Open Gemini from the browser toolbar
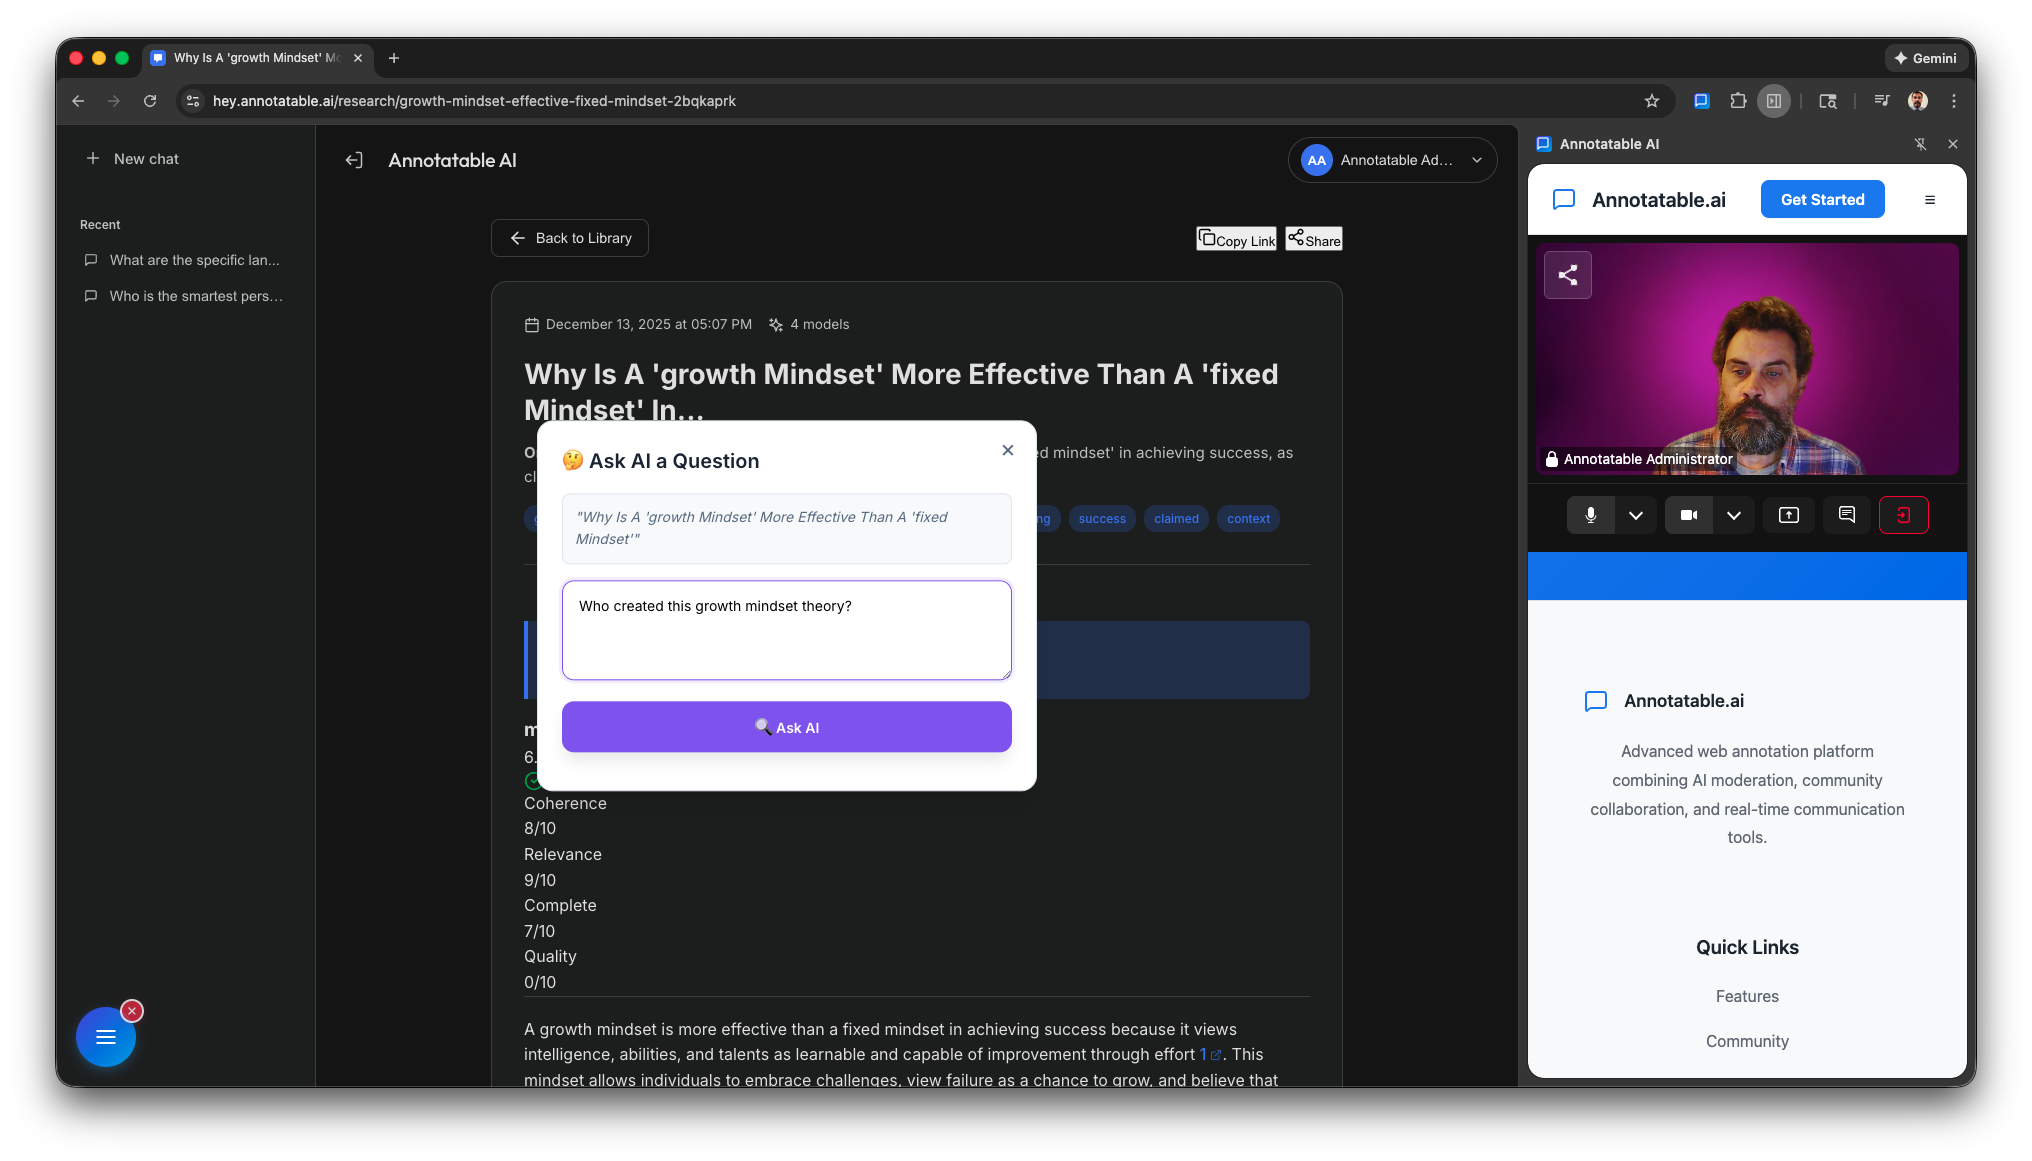2032x1161 pixels. point(1925,57)
